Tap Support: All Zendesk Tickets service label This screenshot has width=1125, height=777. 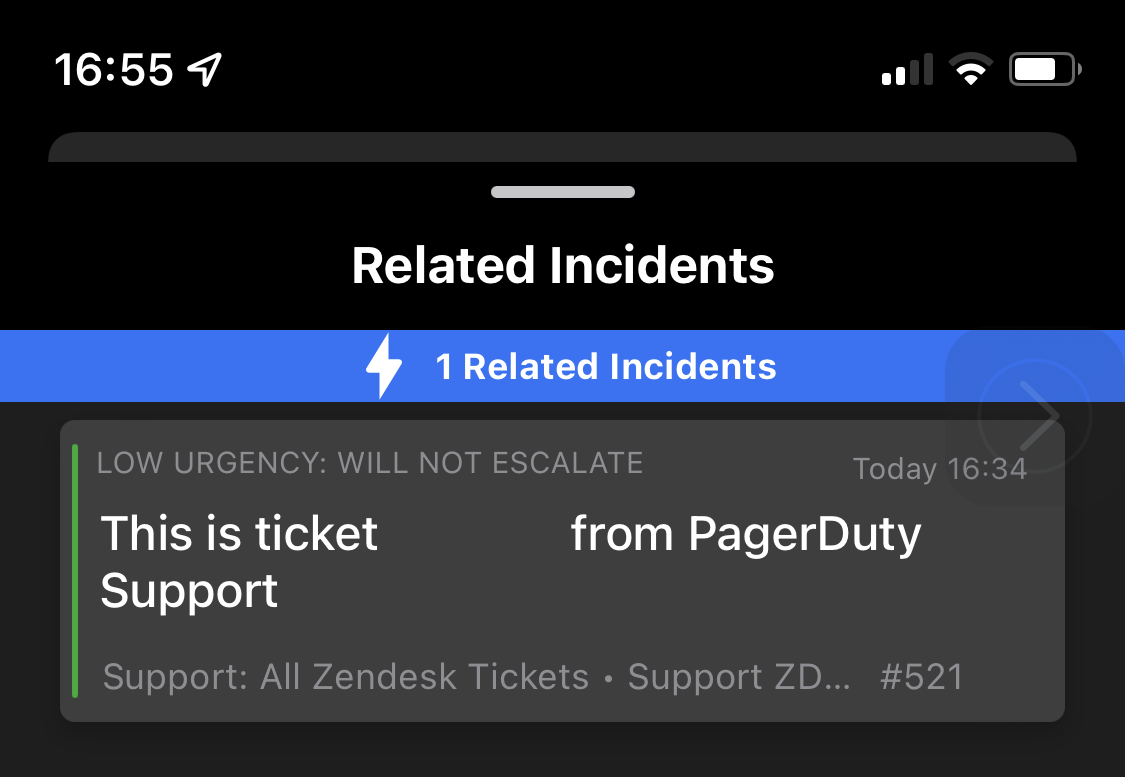point(346,677)
